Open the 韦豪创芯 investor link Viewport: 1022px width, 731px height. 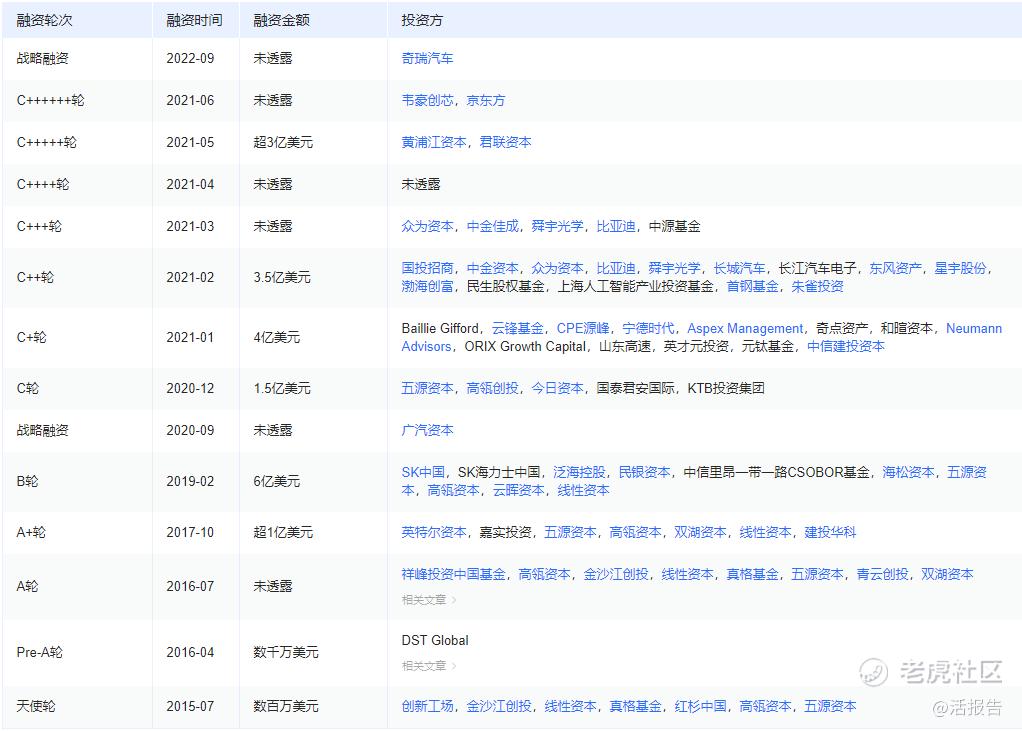(427, 100)
